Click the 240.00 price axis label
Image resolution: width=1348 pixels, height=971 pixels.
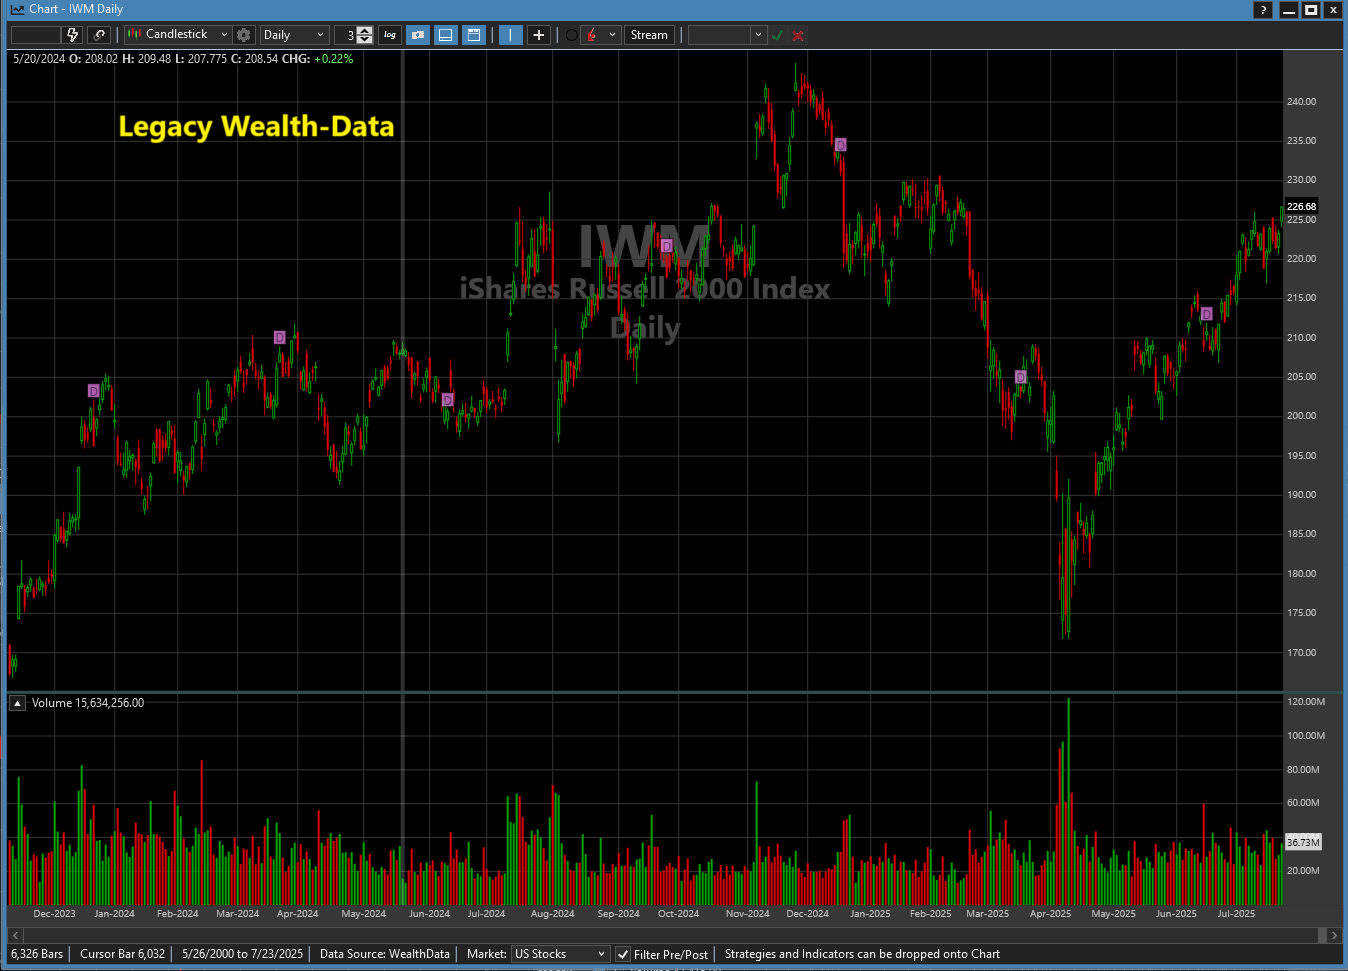[x=1301, y=102]
